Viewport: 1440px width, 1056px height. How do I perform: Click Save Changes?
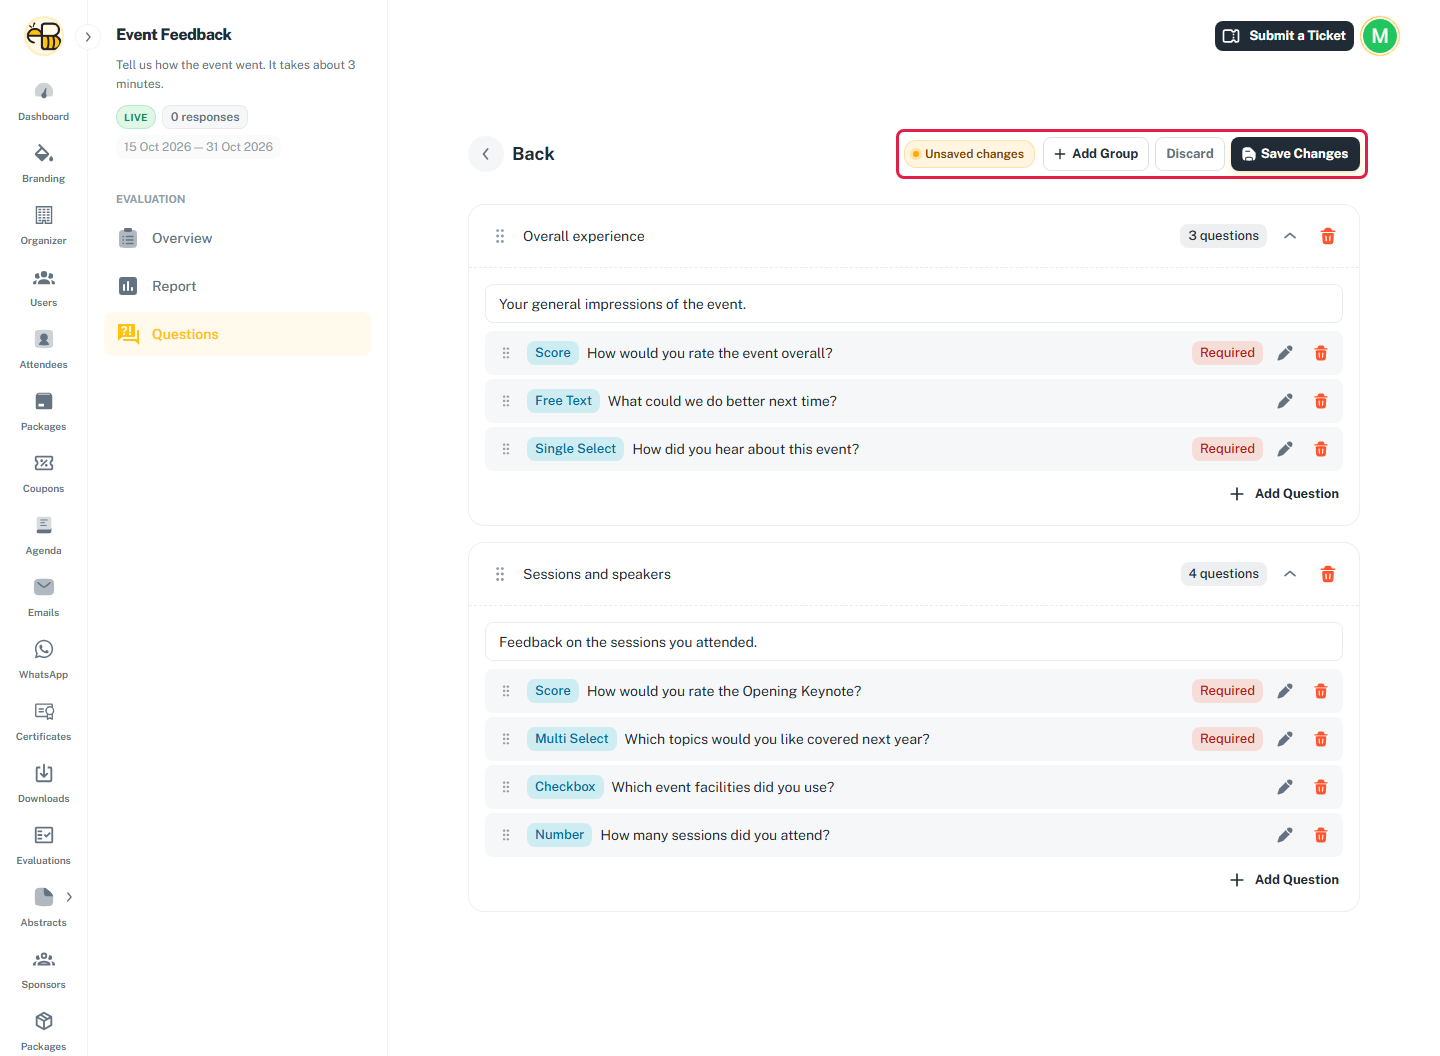click(x=1295, y=154)
